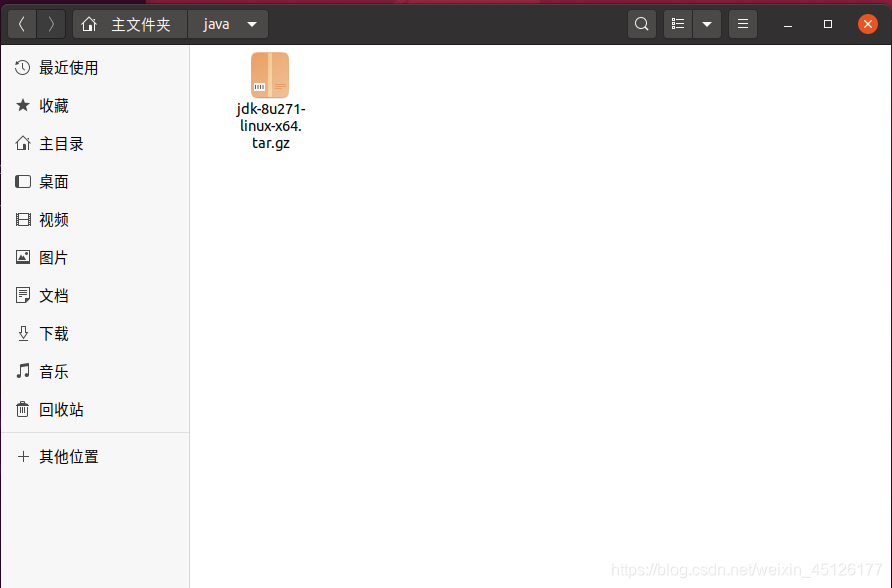Open 下载 in sidebar
Image resolution: width=892 pixels, height=588 pixels.
(95, 333)
